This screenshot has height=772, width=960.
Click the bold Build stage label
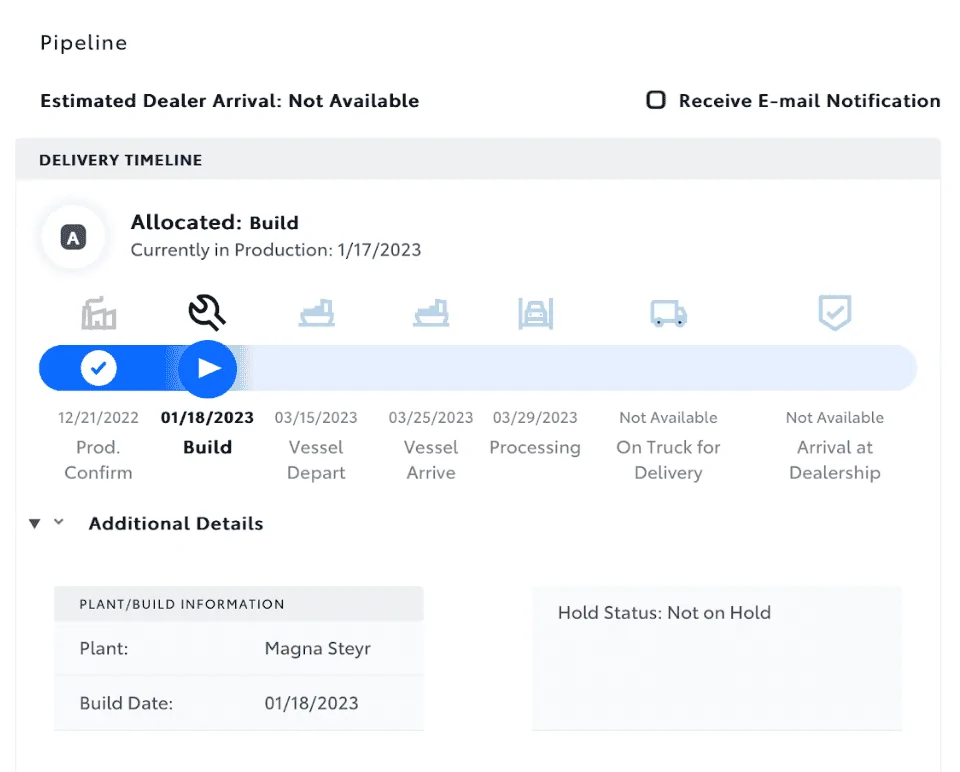(x=208, y=447)
